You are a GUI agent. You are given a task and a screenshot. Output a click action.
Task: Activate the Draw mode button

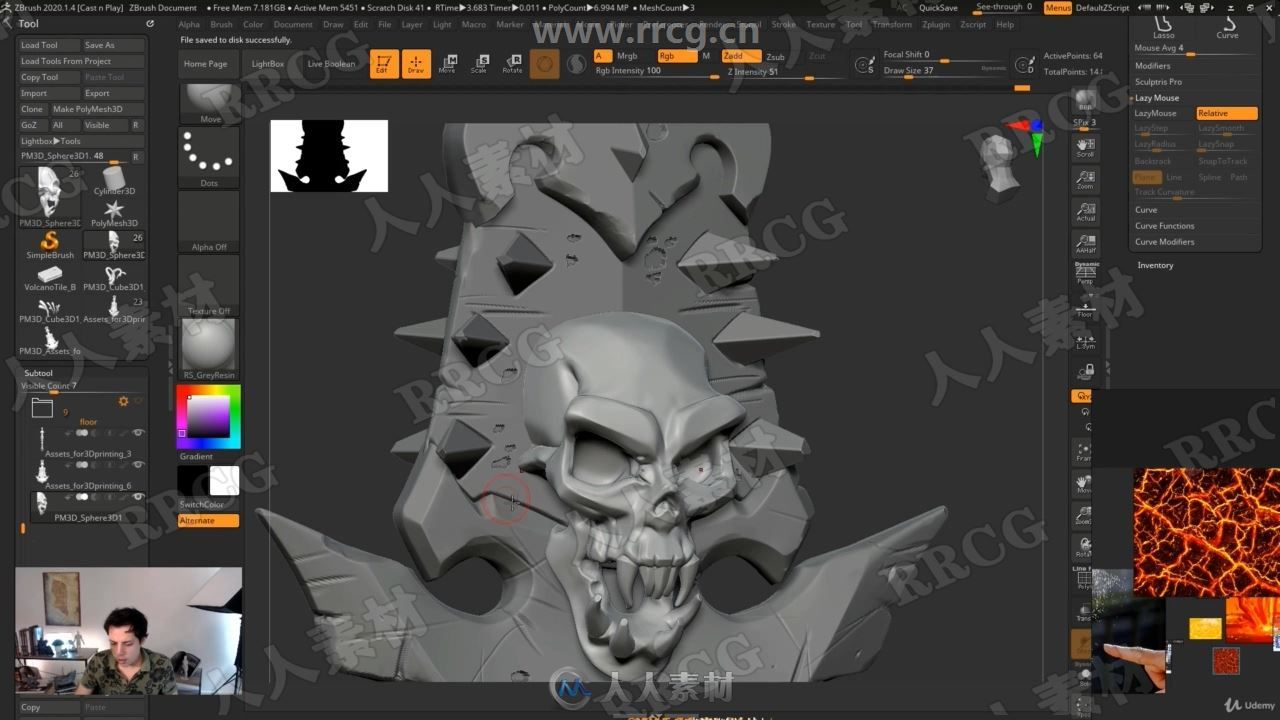[x=416, y=64]
